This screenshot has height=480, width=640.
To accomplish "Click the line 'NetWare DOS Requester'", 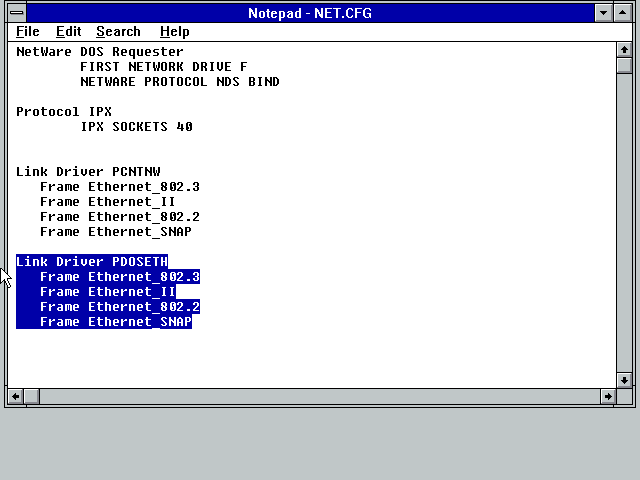I will [x=100, y=52].
